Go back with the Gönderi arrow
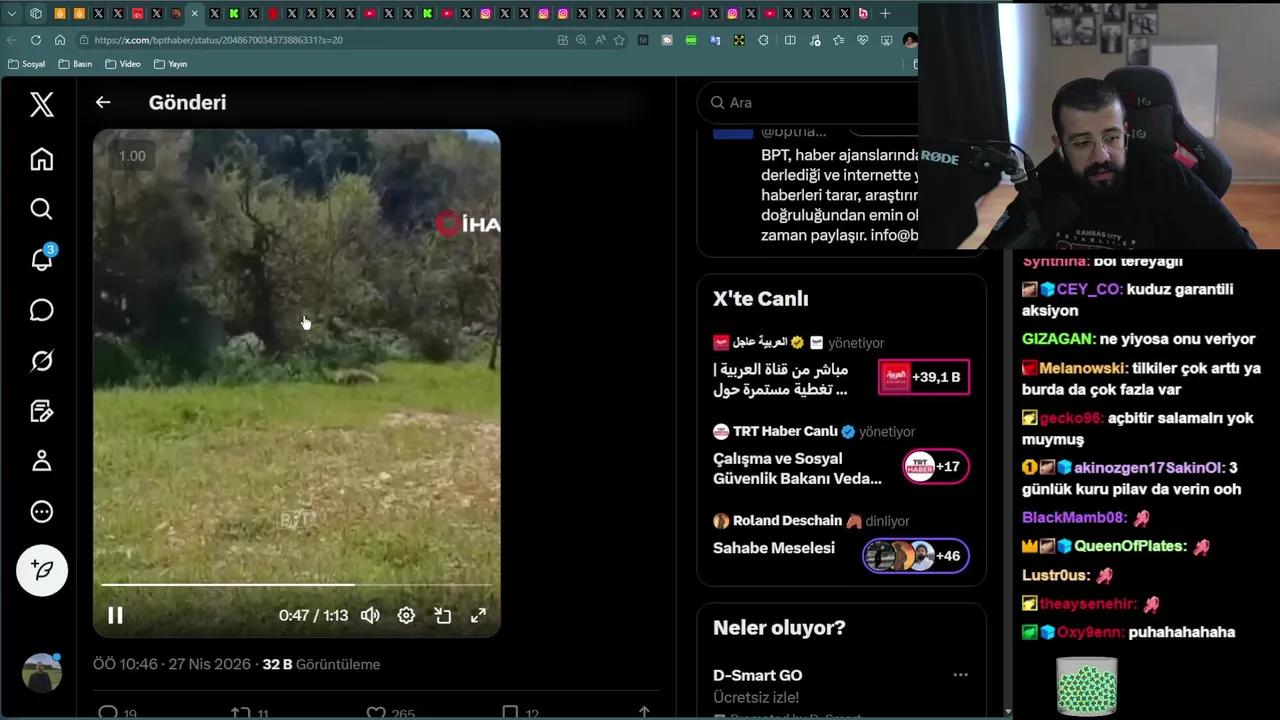Screen dimensions: 1280x720 (103, 102)
